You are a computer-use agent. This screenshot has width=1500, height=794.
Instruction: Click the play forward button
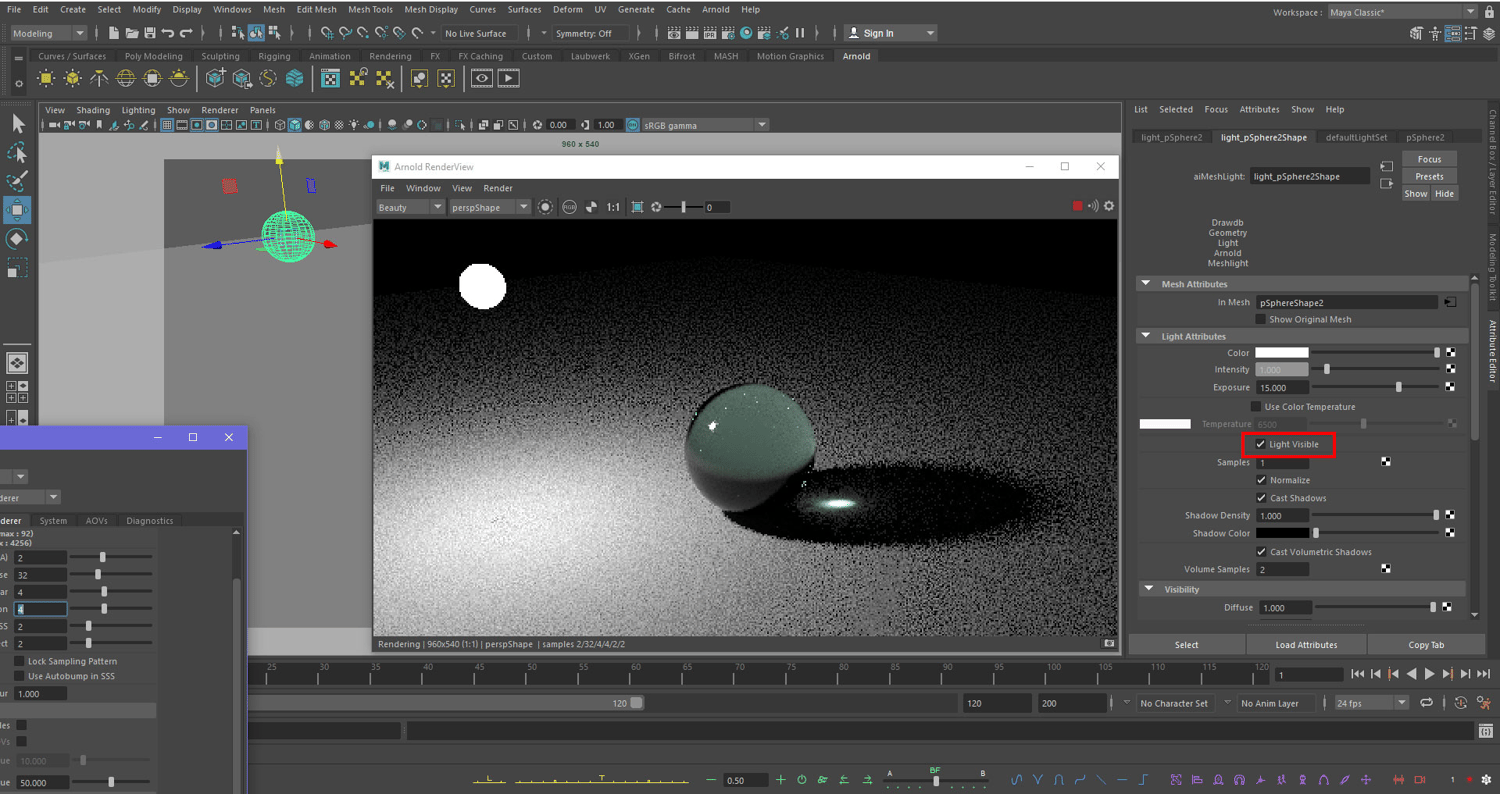pyautogui.click(x=1429, y=674)
